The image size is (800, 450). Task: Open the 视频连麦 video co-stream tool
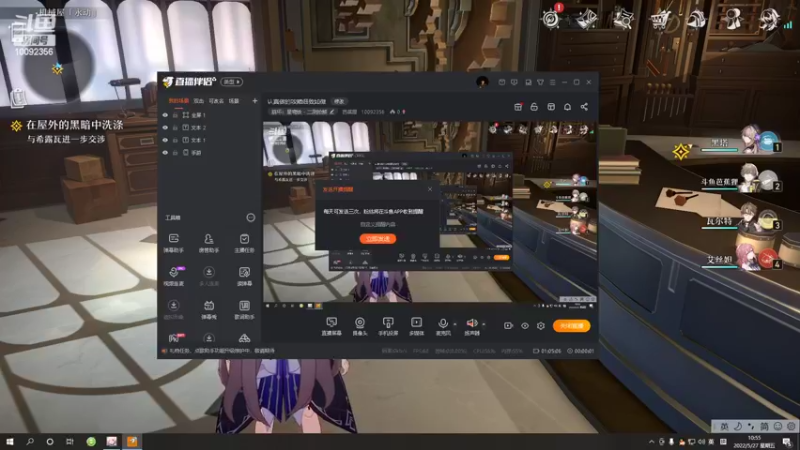point(173,276)
